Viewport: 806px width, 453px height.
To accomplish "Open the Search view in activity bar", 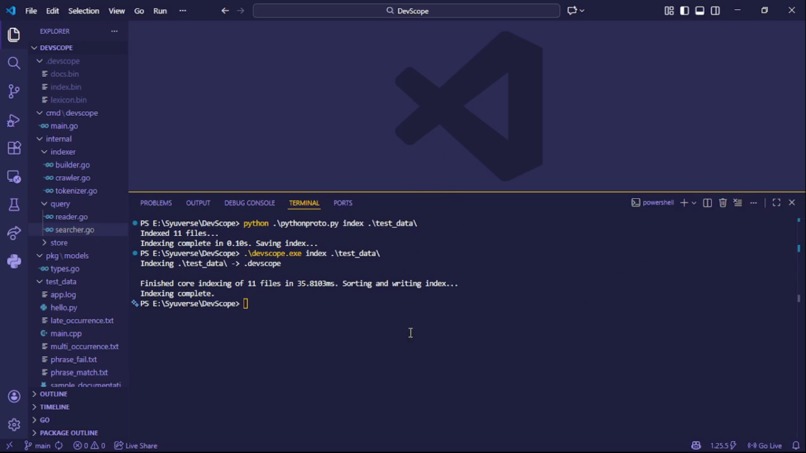I will [14, 63].
